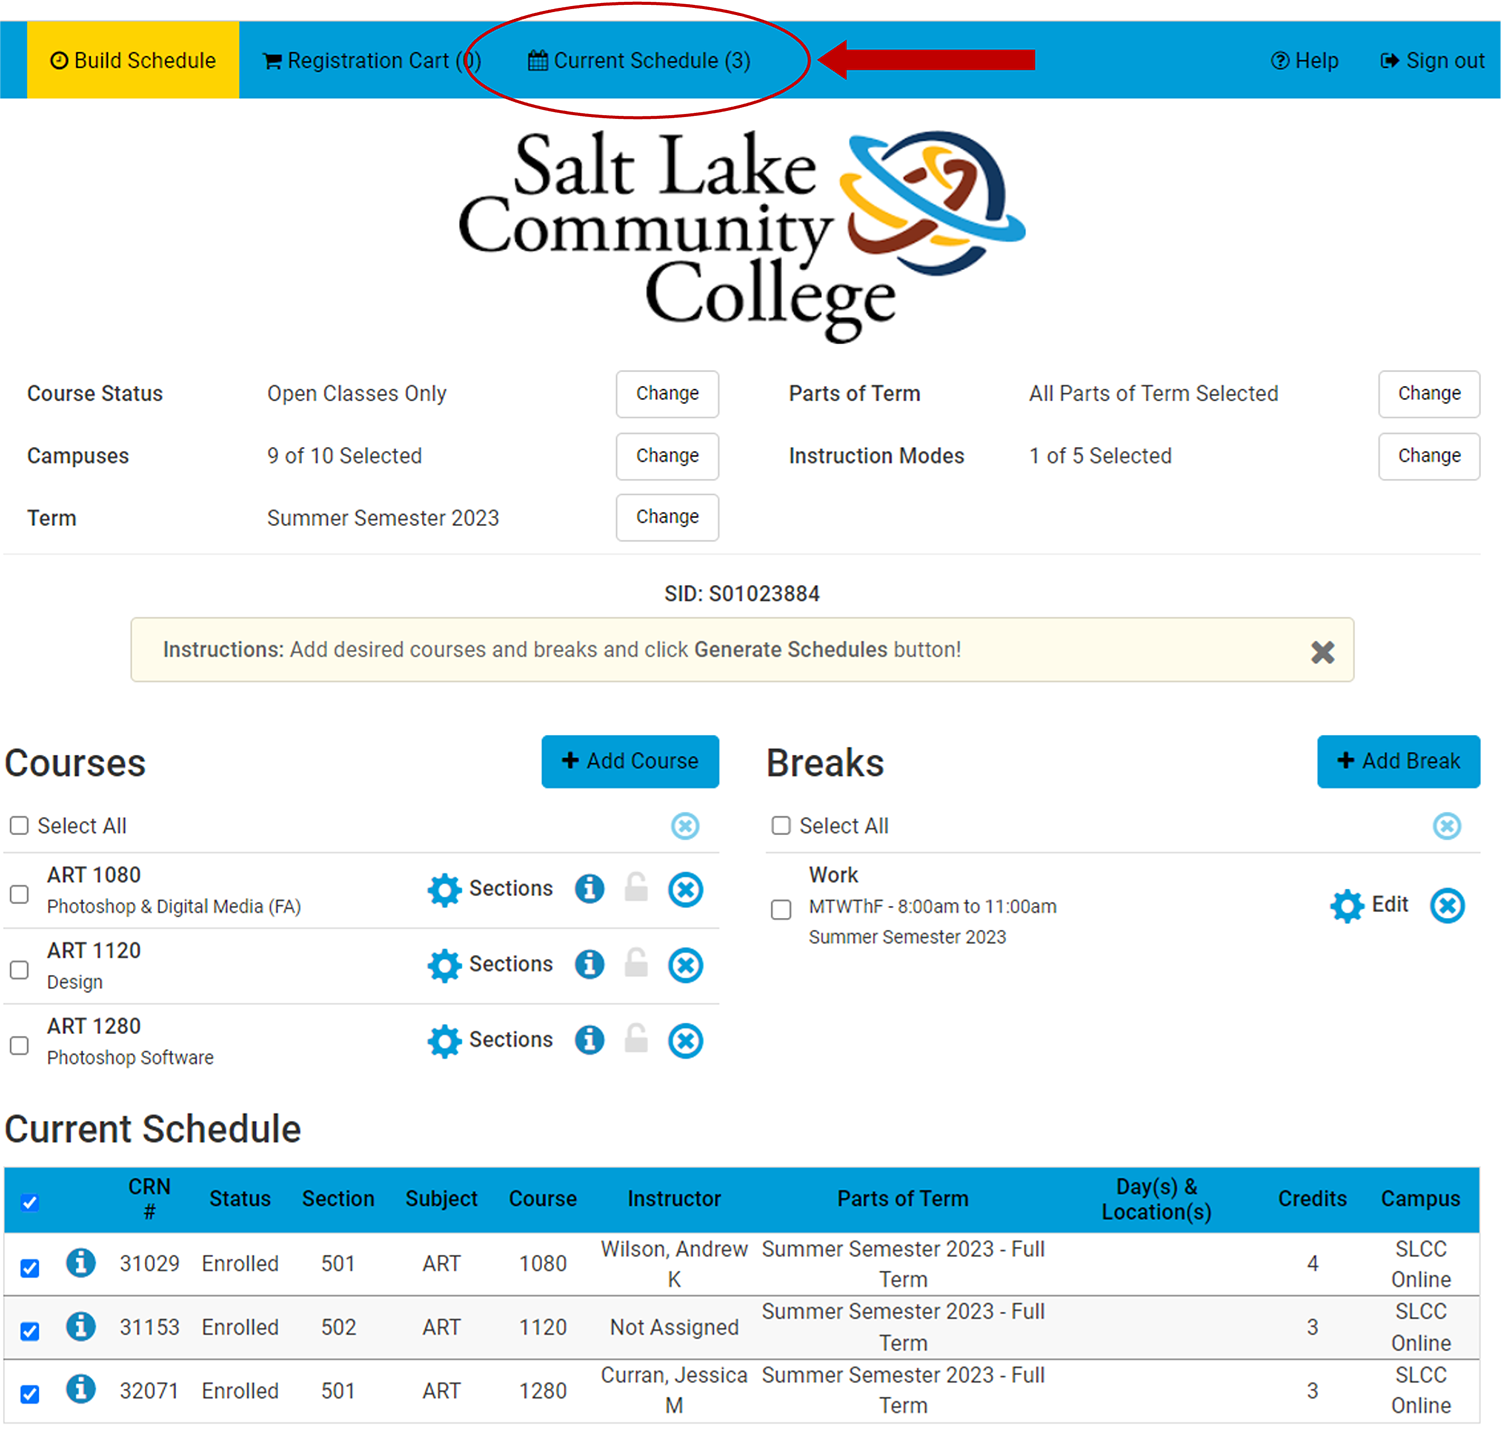Edit the Work break

1369,906
